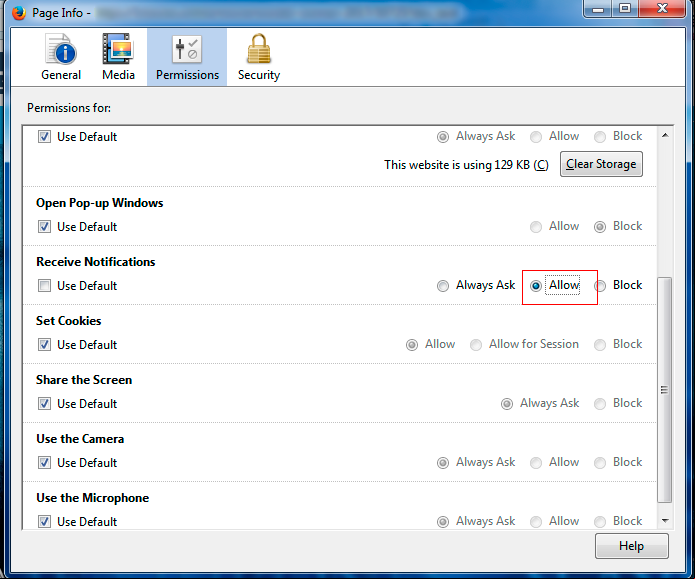Click the Clear Storage button
This screenshot has width=695, height=579.
[x=601, y=164]
